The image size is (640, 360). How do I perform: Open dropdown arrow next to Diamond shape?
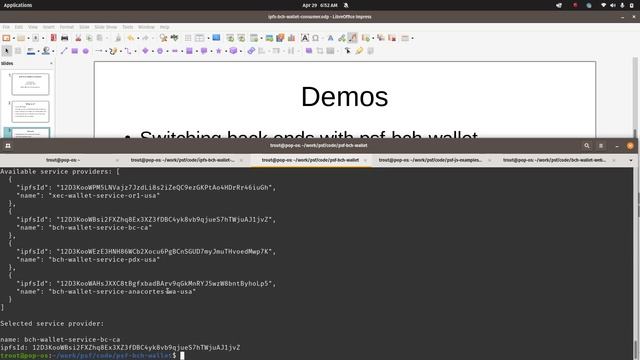(x=153, y=51)
